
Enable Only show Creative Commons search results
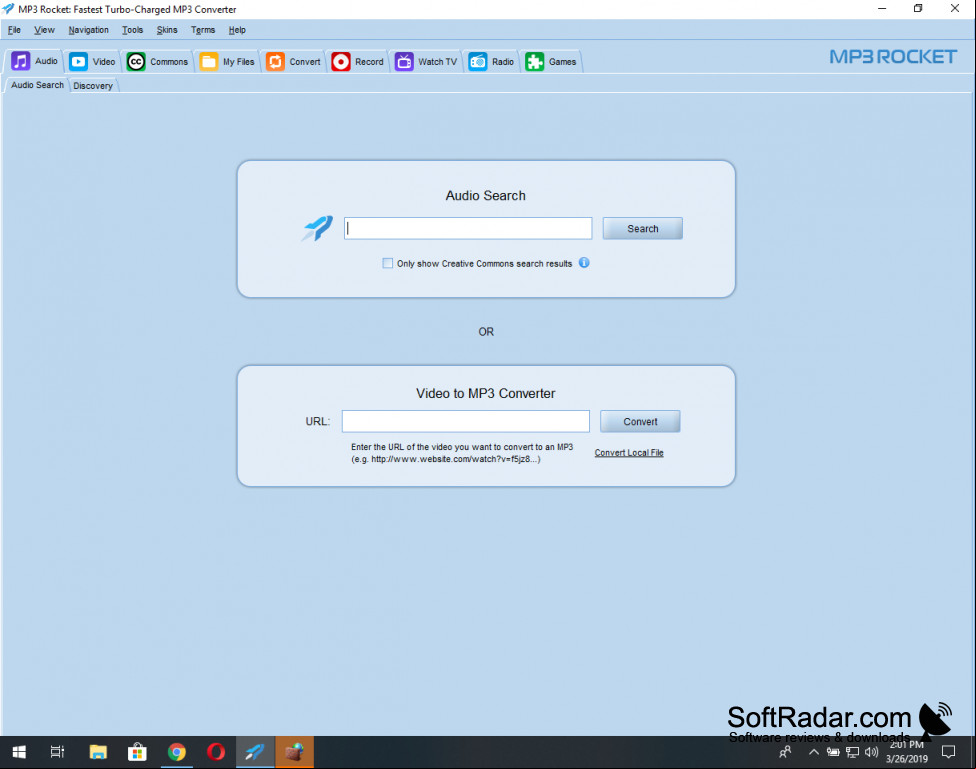388,263
